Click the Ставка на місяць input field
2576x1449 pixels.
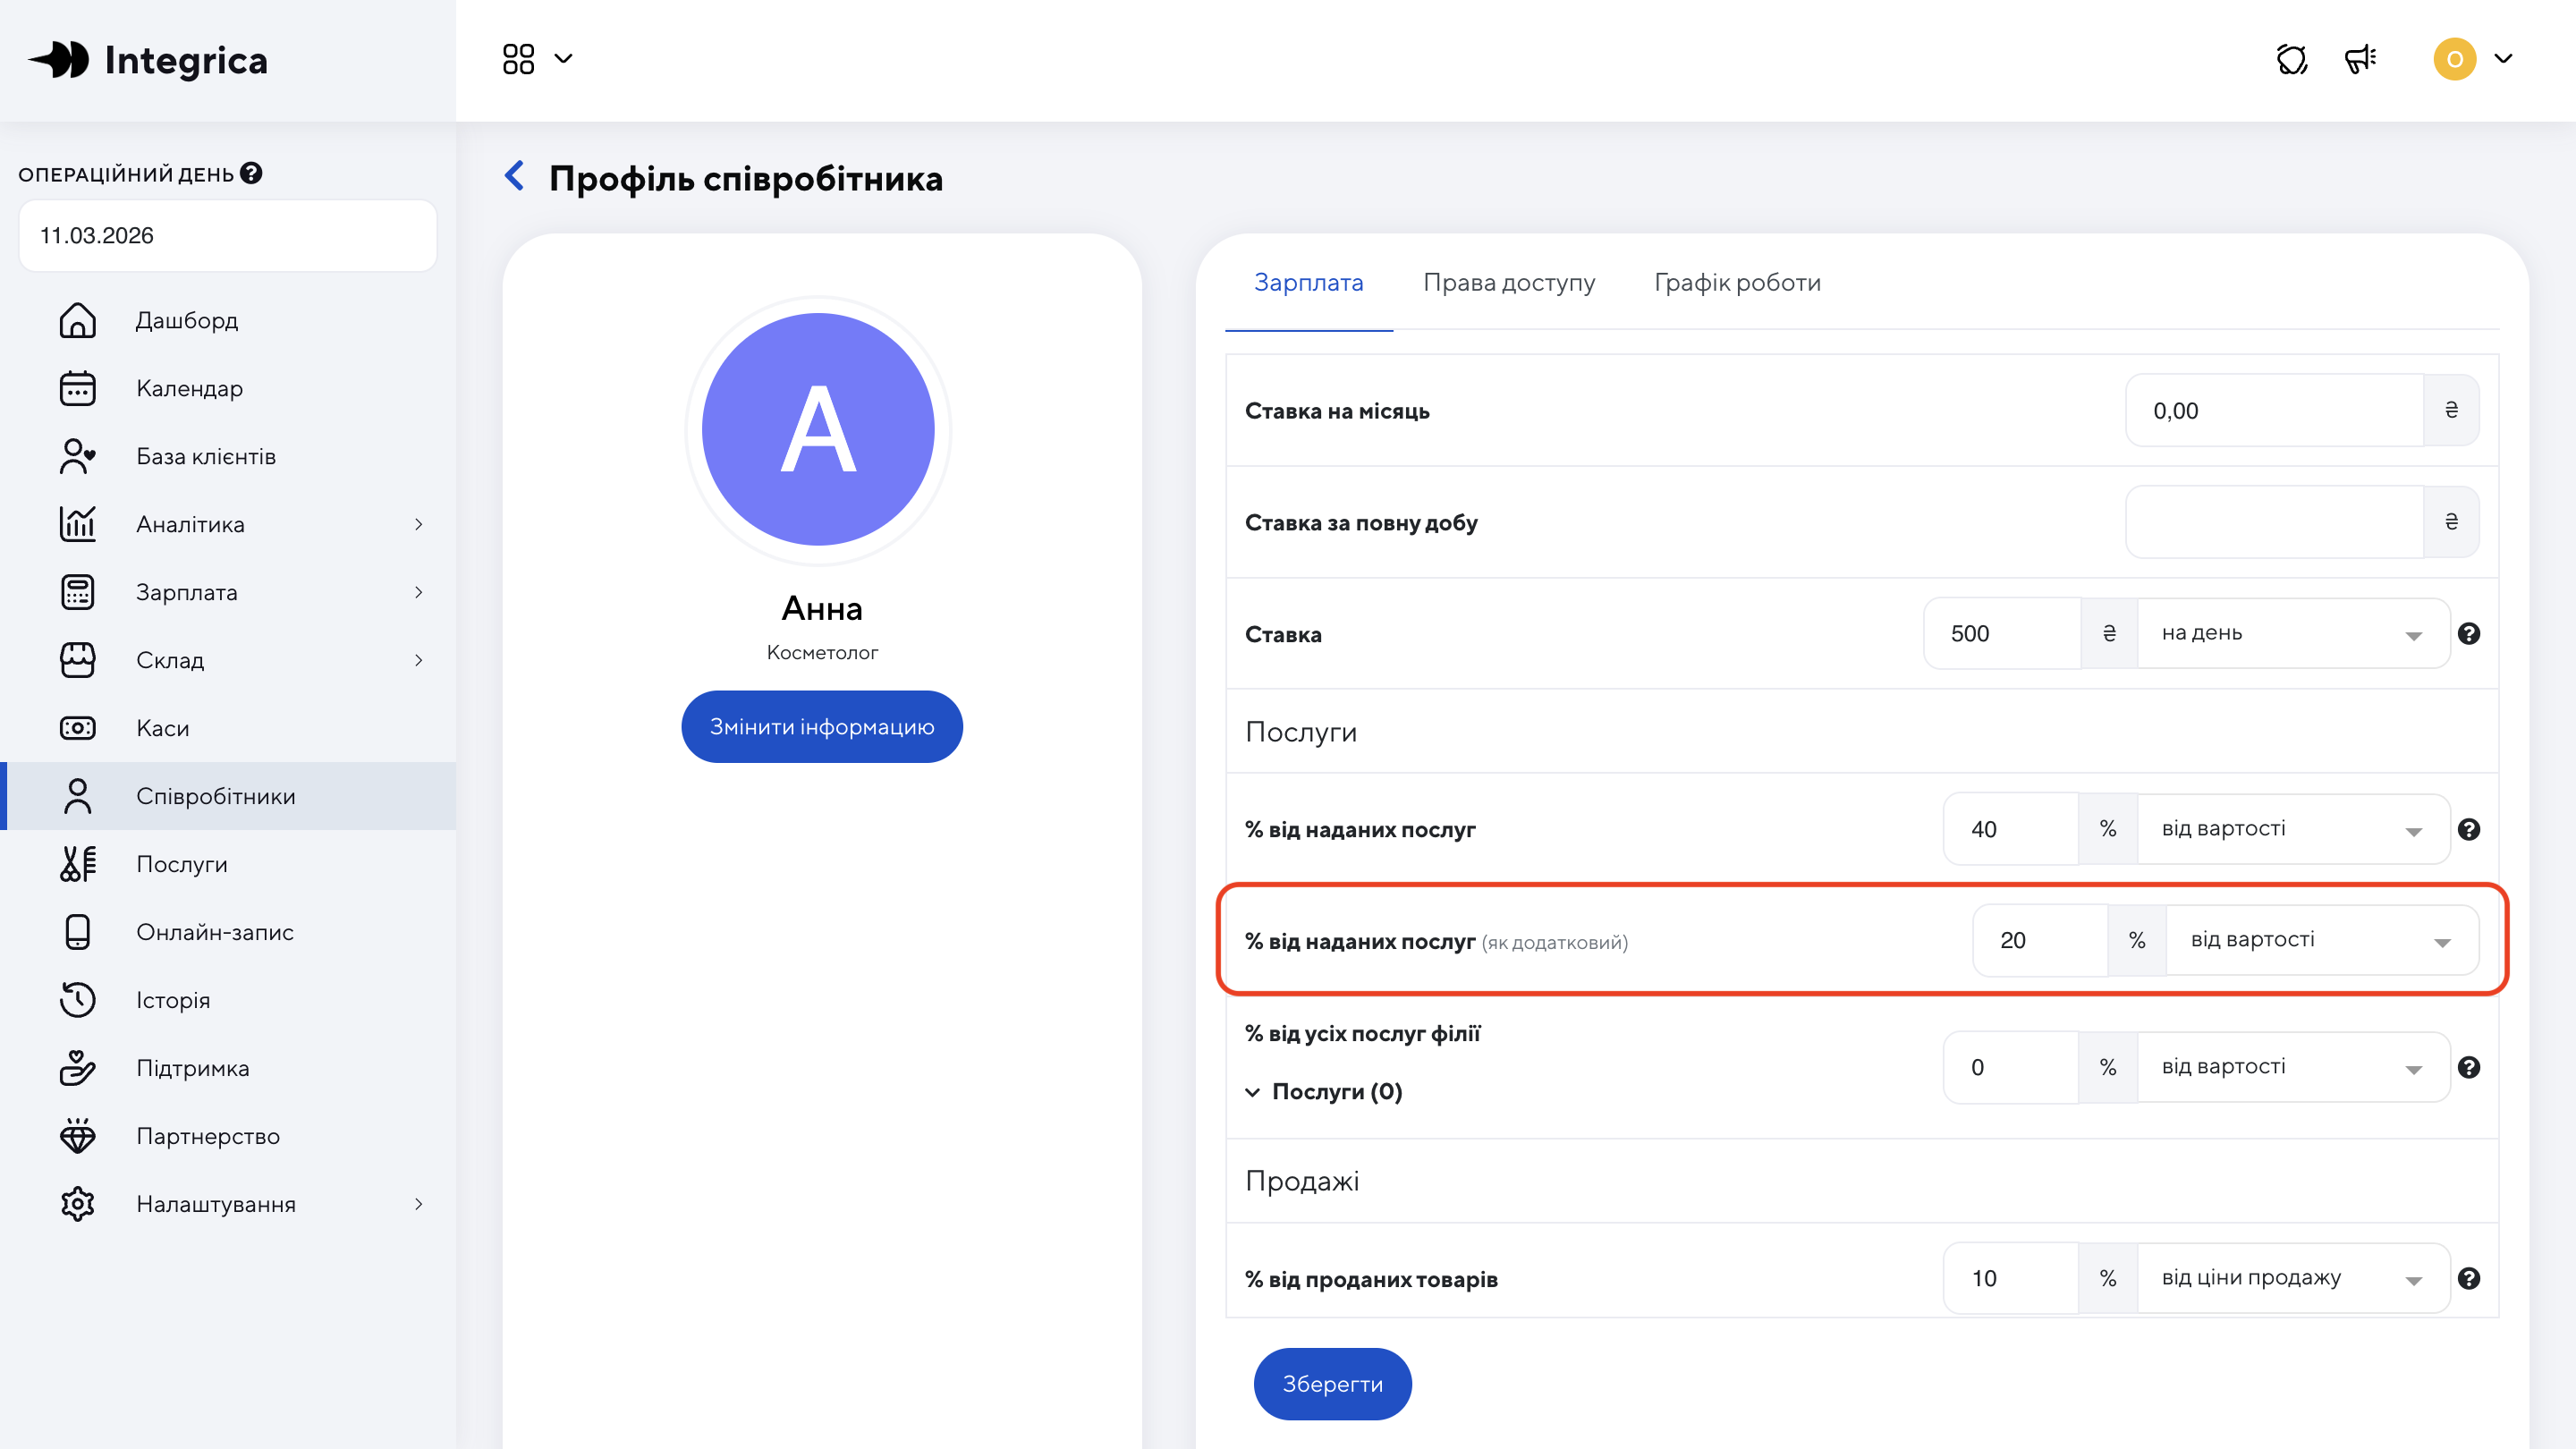(2274, 411)
